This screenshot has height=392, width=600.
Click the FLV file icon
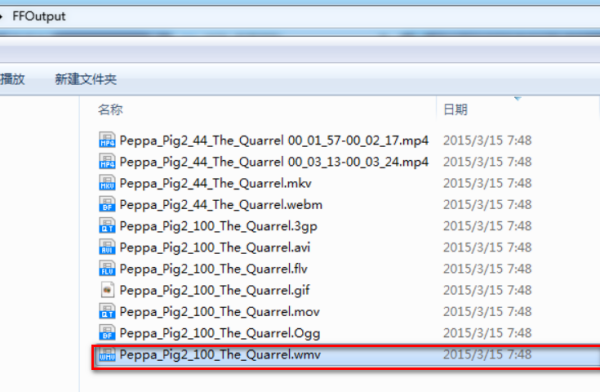click(x=107, y=269)
